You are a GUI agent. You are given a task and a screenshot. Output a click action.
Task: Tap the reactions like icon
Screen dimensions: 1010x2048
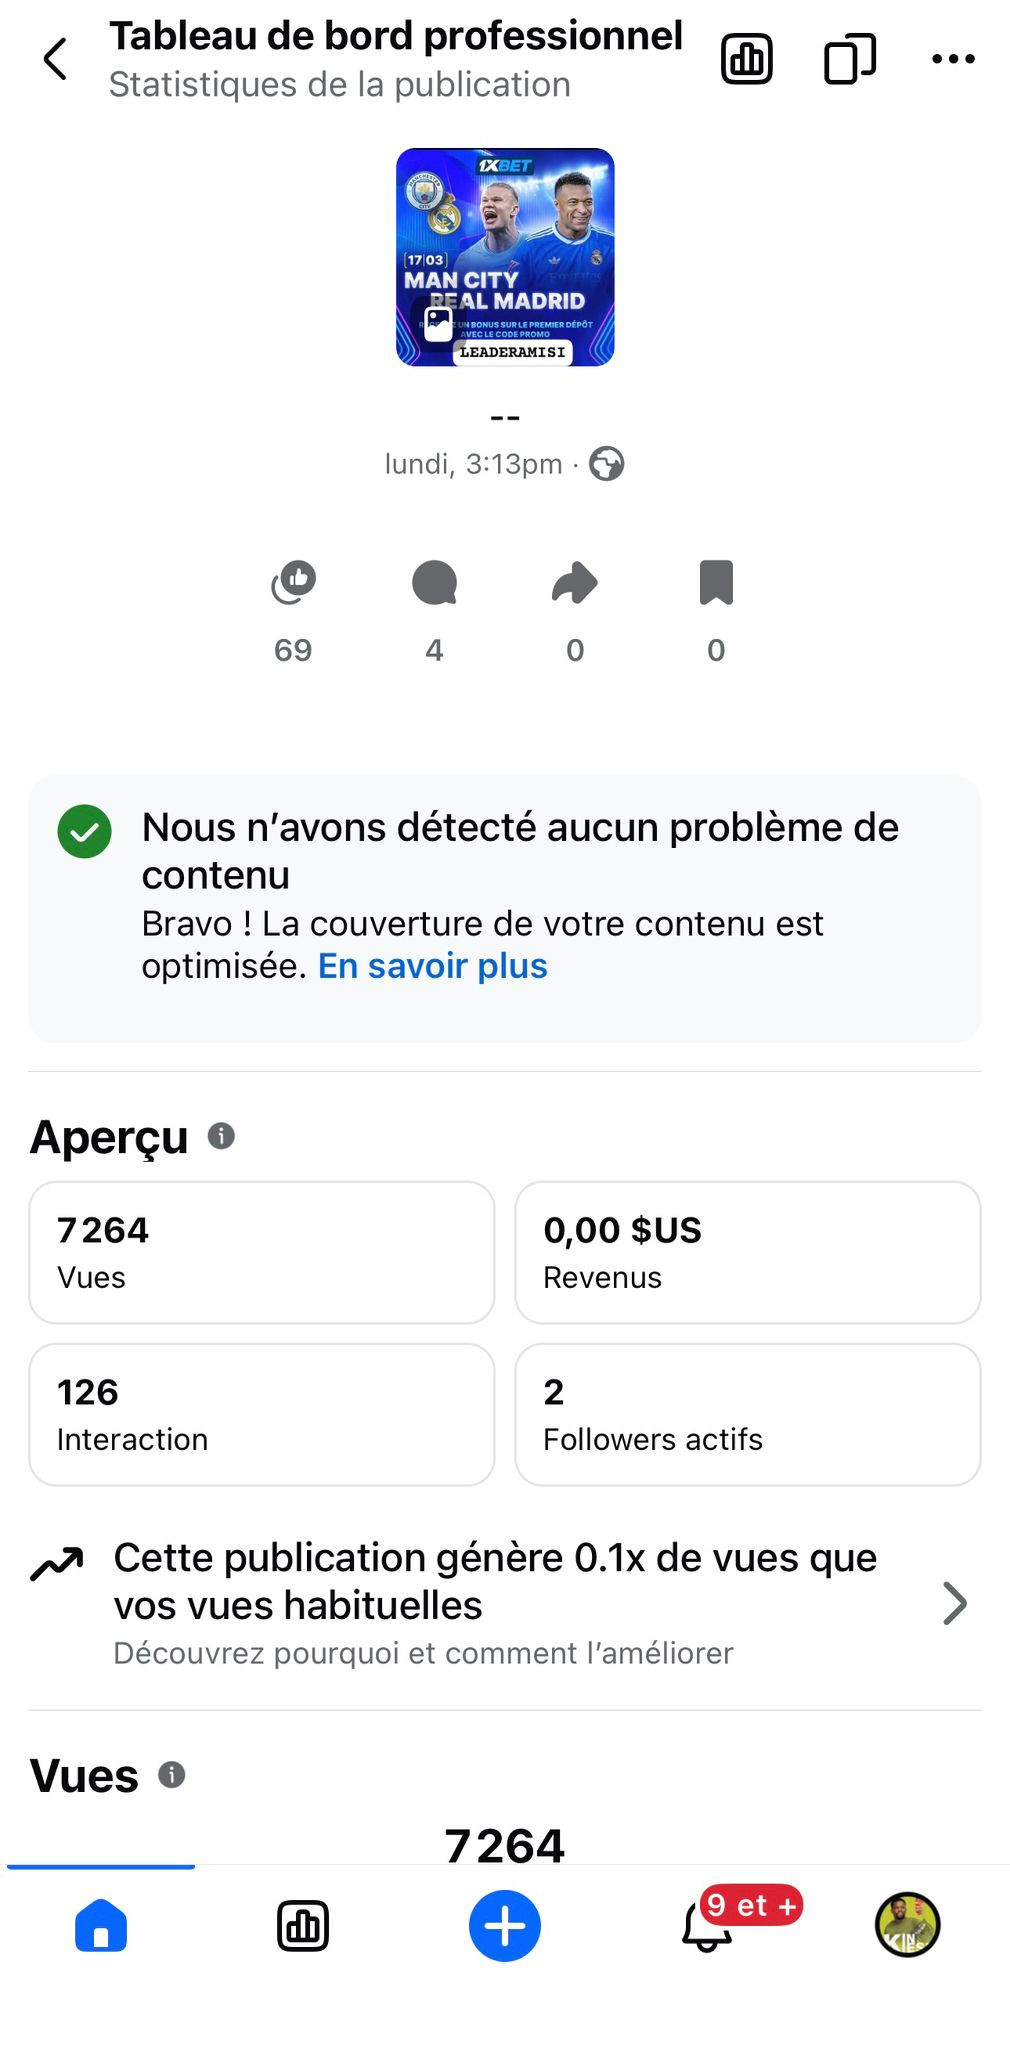coord(293,582)
